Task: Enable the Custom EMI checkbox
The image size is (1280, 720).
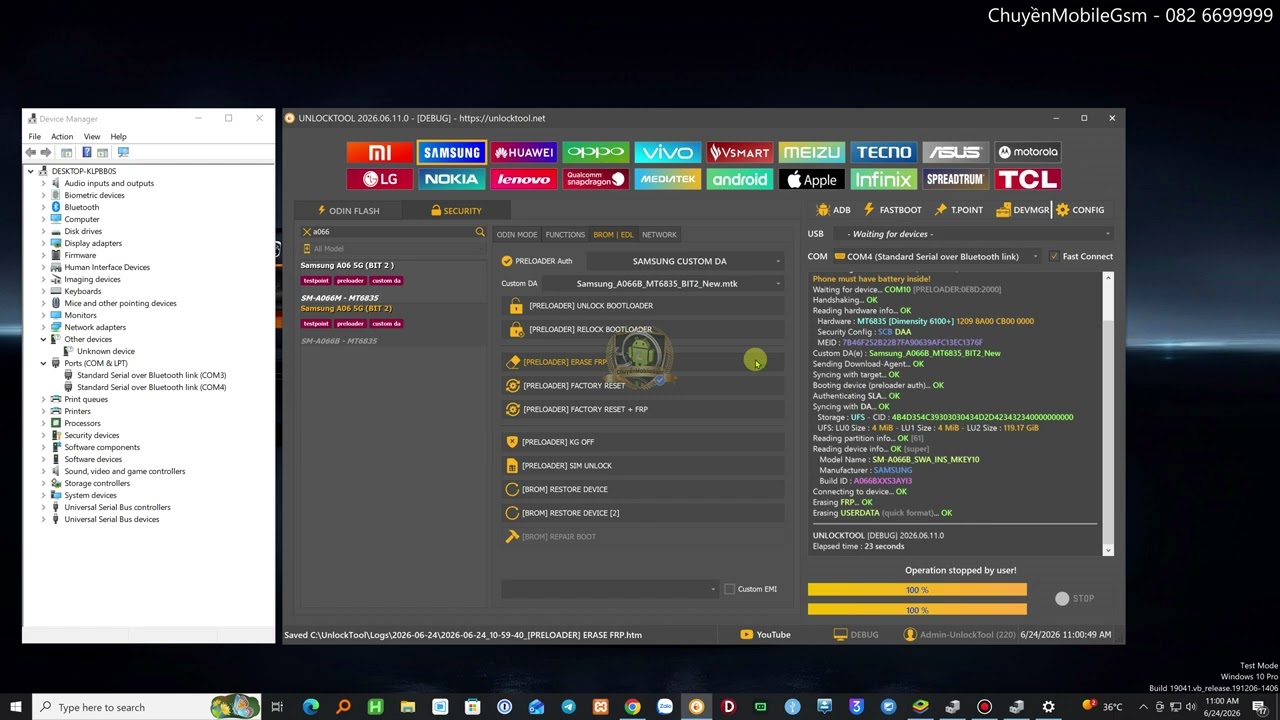Action: click(x=729, y=589)
